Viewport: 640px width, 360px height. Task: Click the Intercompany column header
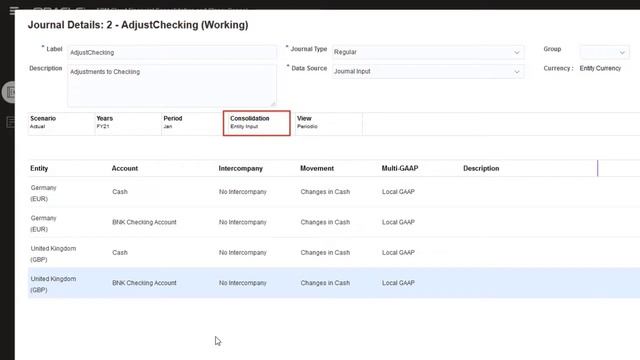[240, 168]
